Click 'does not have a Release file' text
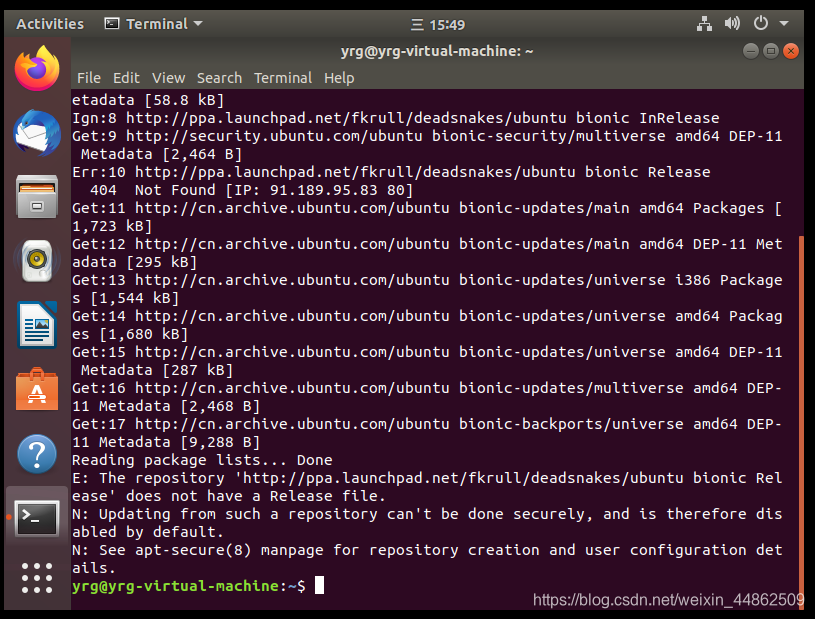Image resolution: width=815 pixels, height=619 pixels. tap(255, 496)
